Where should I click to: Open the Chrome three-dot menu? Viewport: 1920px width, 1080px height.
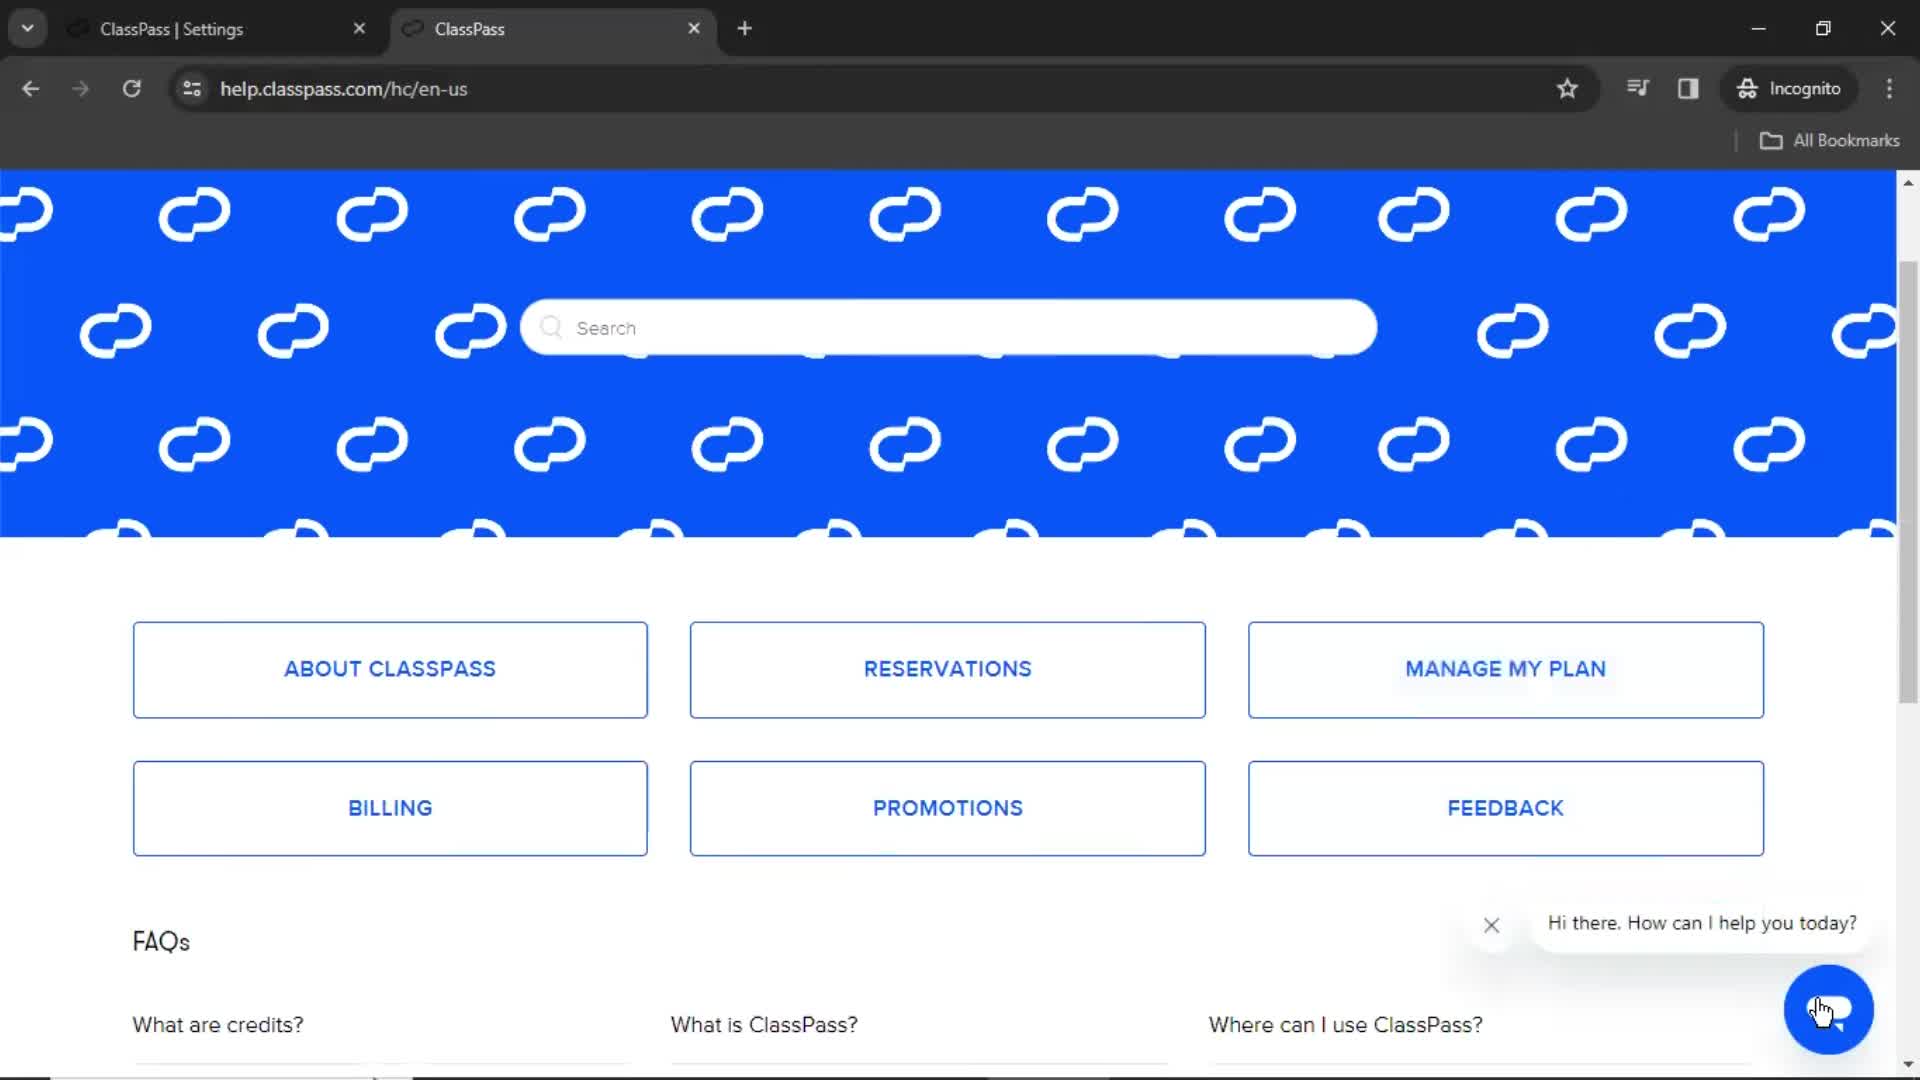pyautogui.click(x=1889, y=88)
